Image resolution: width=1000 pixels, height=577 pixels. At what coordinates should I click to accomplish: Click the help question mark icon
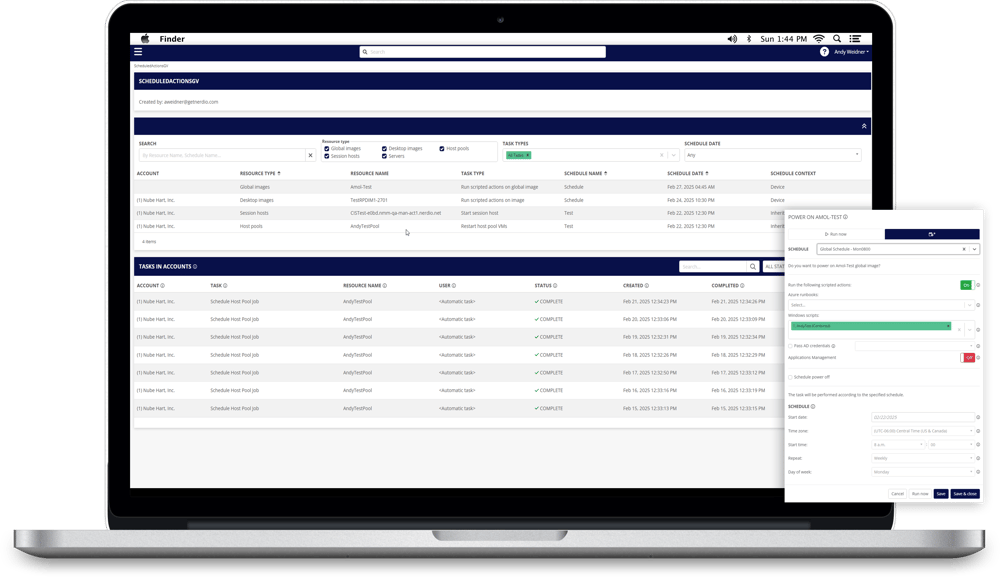pos(825,53)
